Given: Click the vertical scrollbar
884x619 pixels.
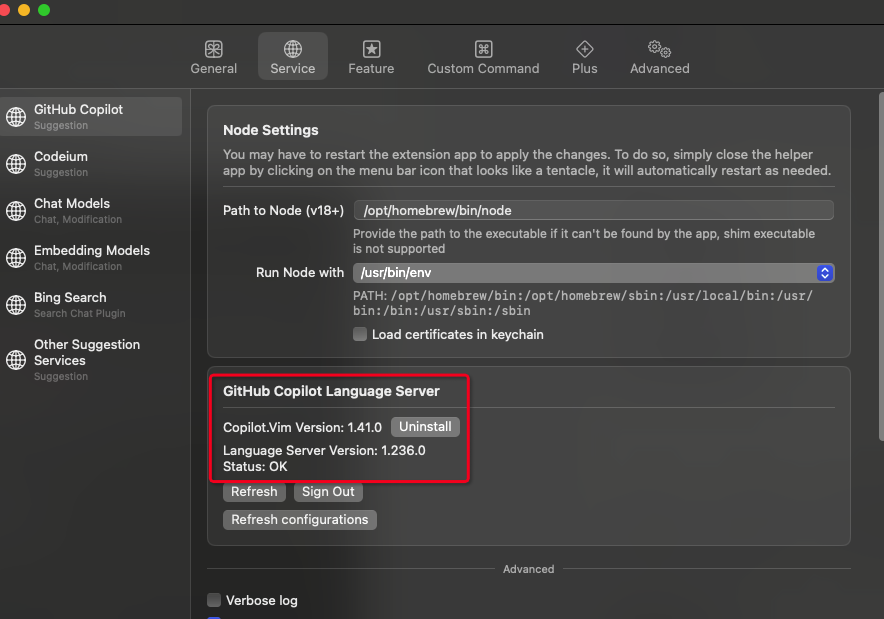Looking at the screenshot, I should [881, 266].
